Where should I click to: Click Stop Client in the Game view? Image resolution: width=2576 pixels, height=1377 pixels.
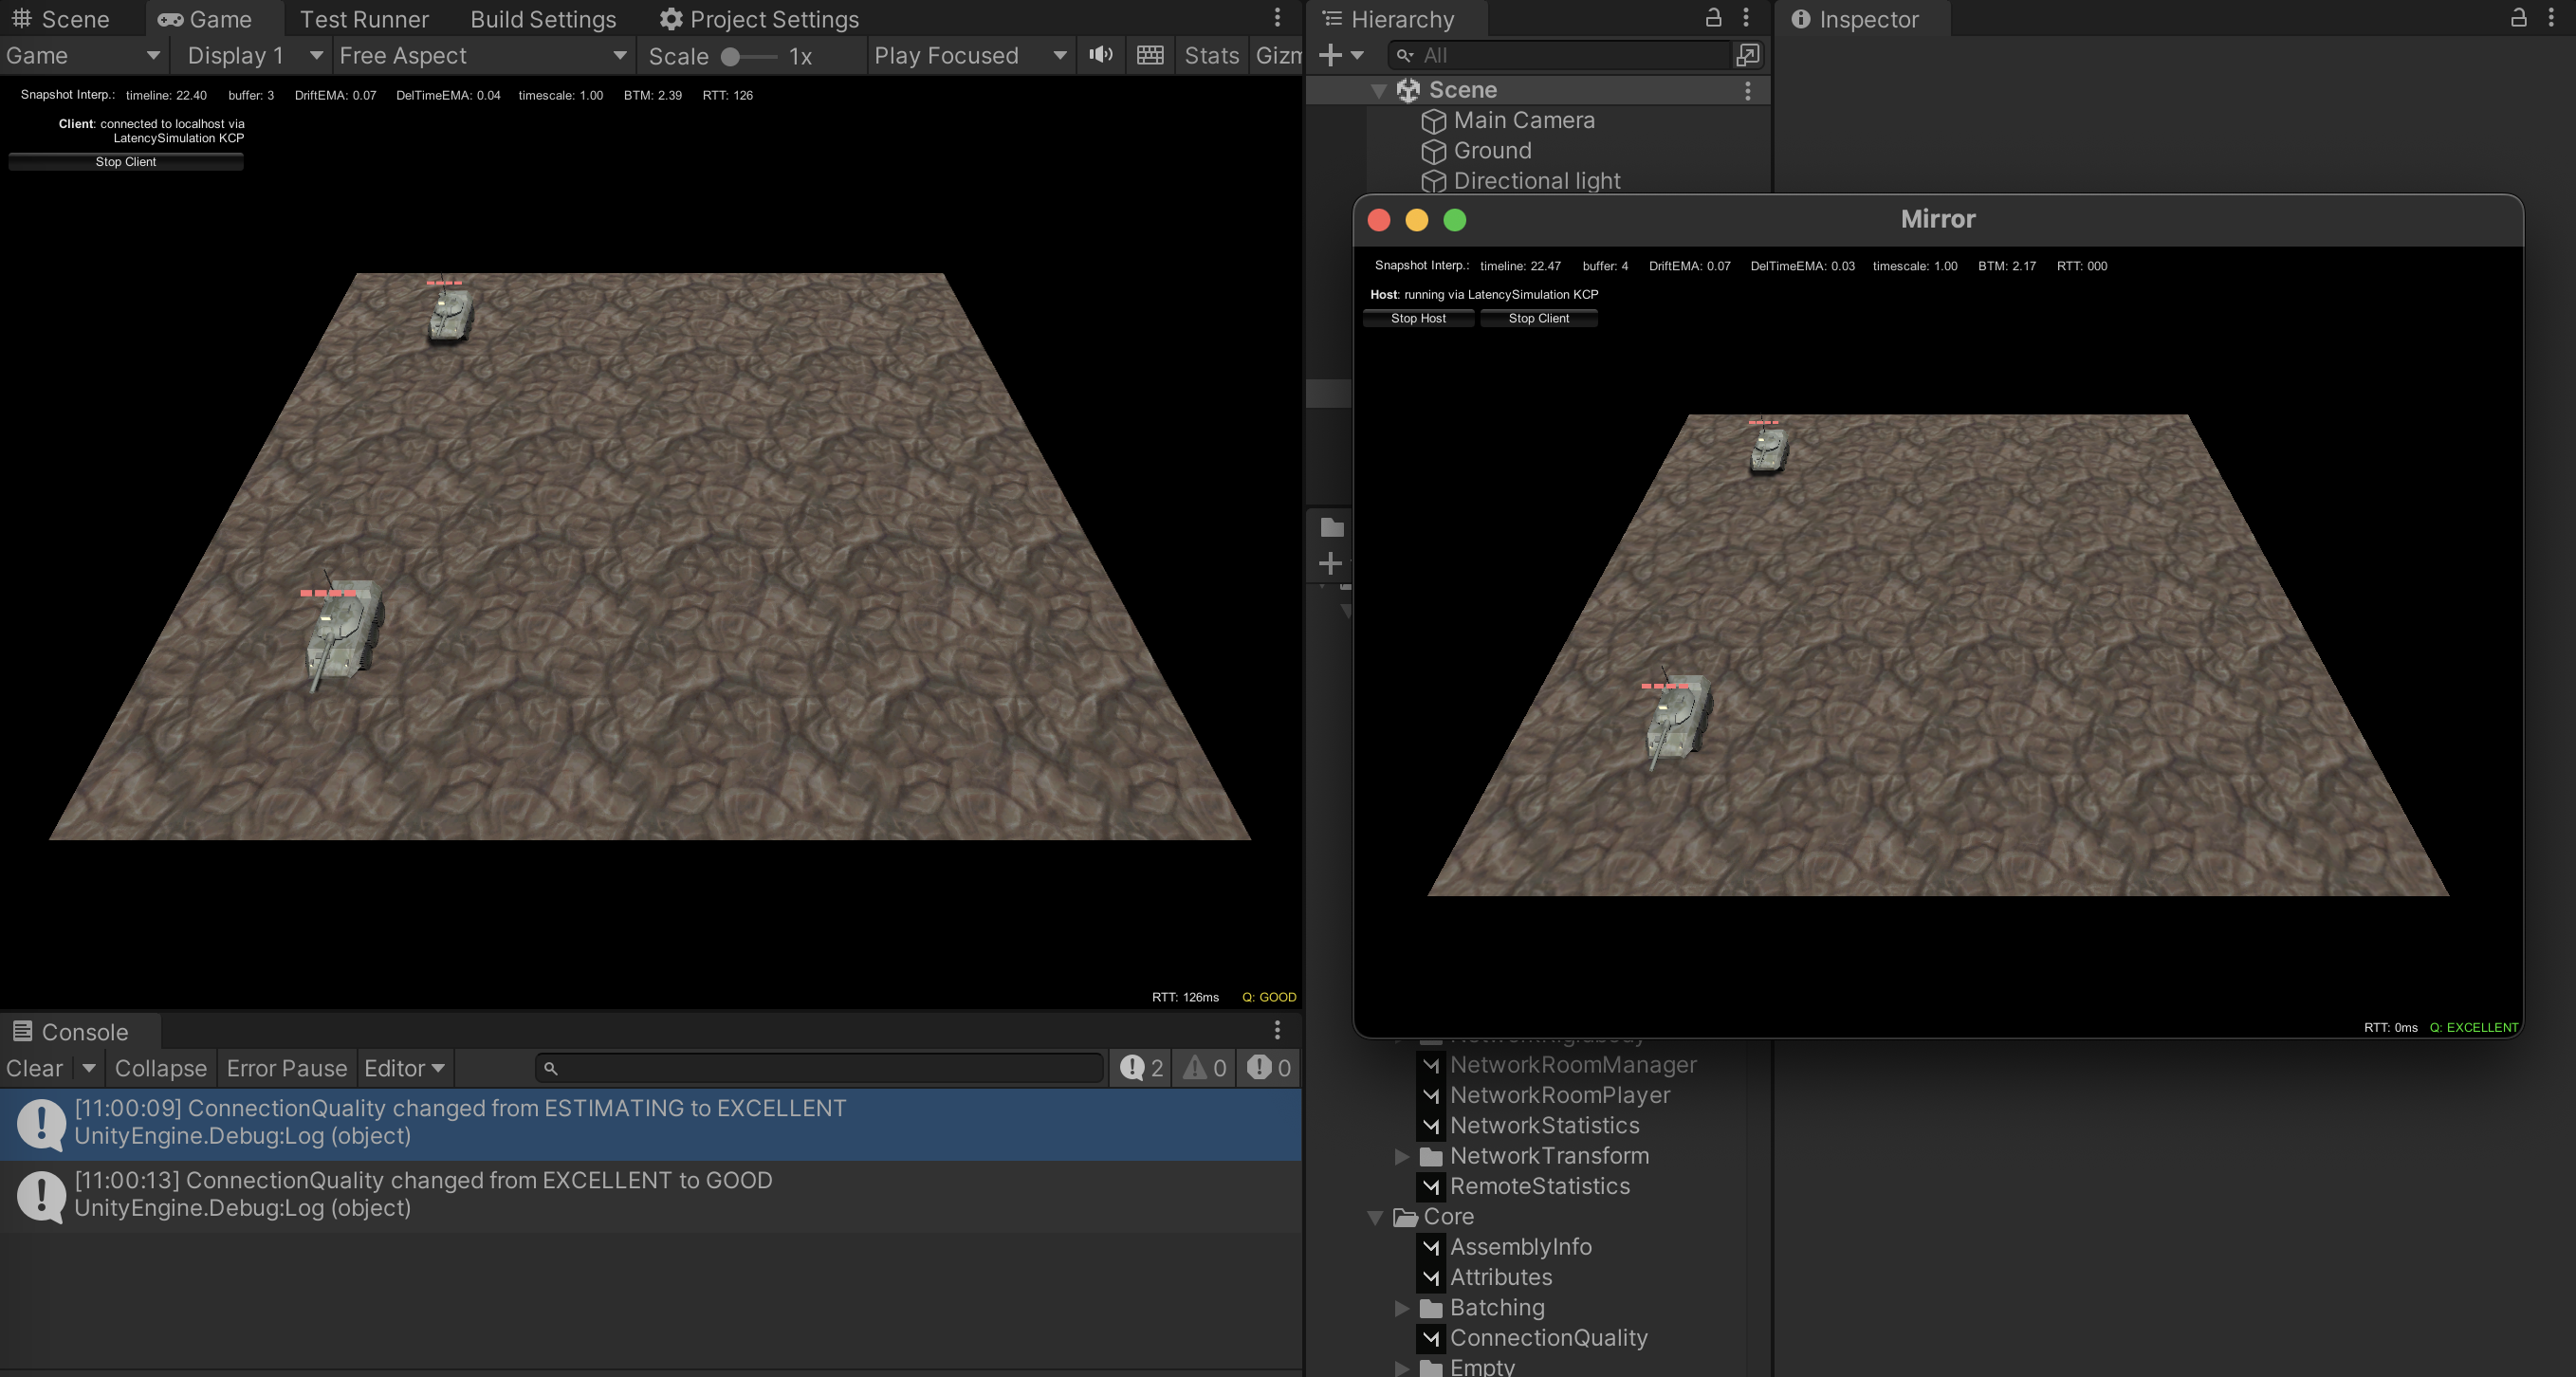126,162
